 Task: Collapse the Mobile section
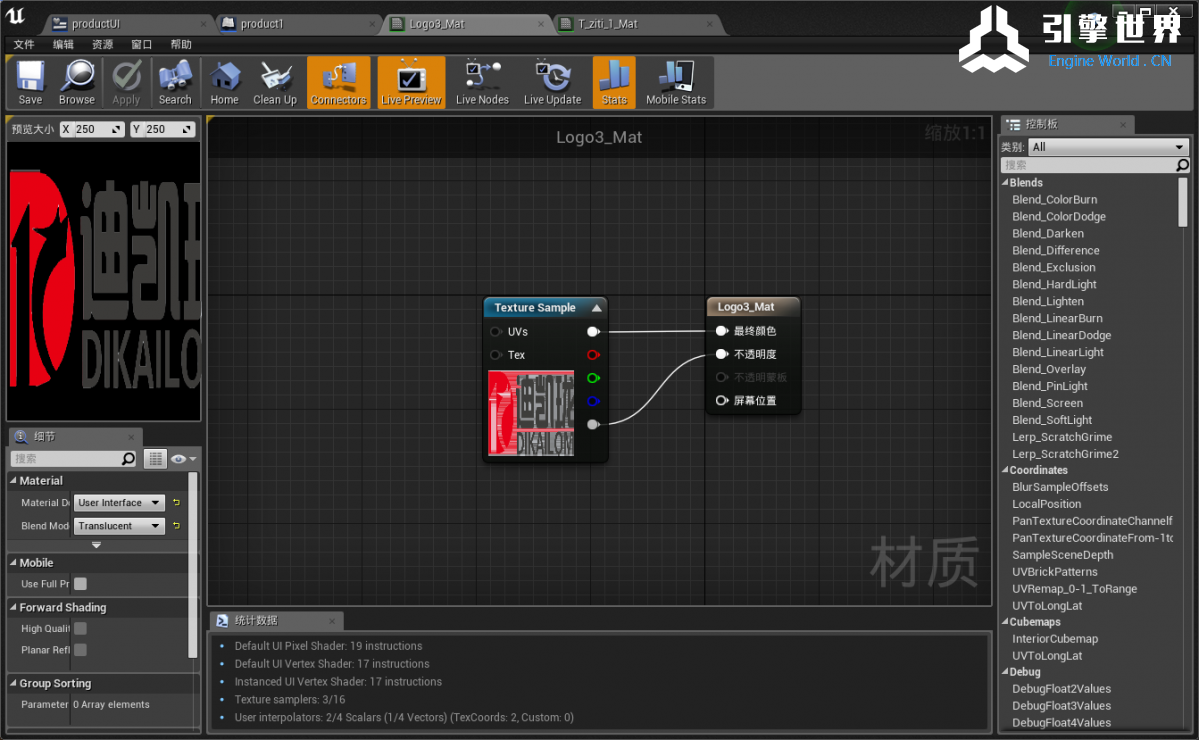pyautogui.click(x=13, y=562)
